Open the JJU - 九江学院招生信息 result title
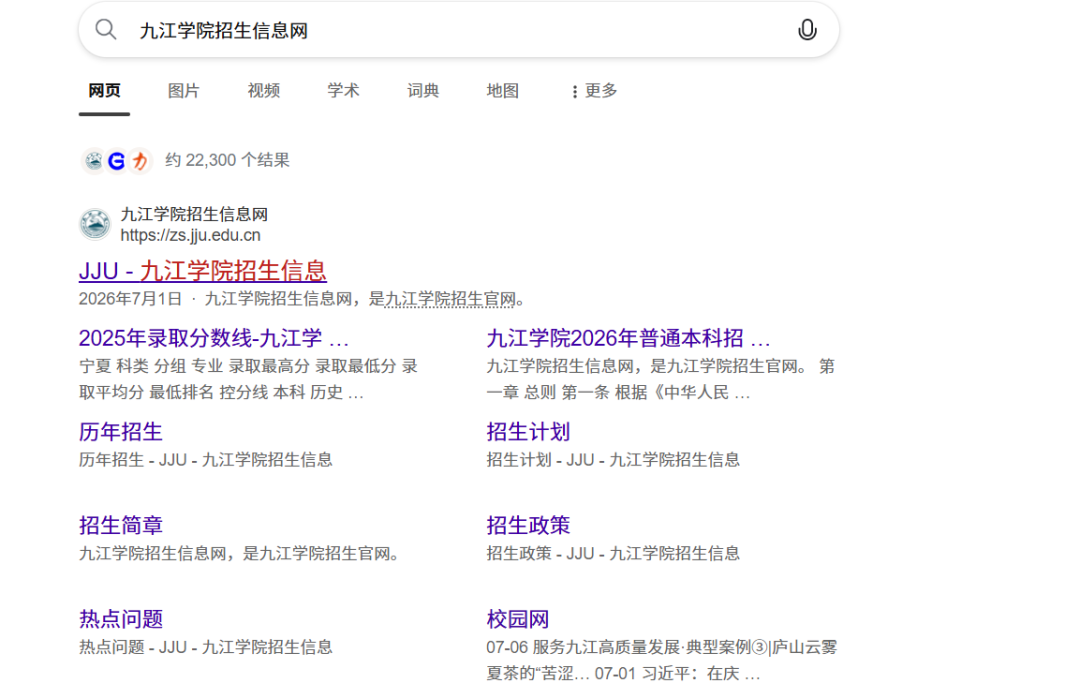The image size is (1080, 698). point(202,271)
